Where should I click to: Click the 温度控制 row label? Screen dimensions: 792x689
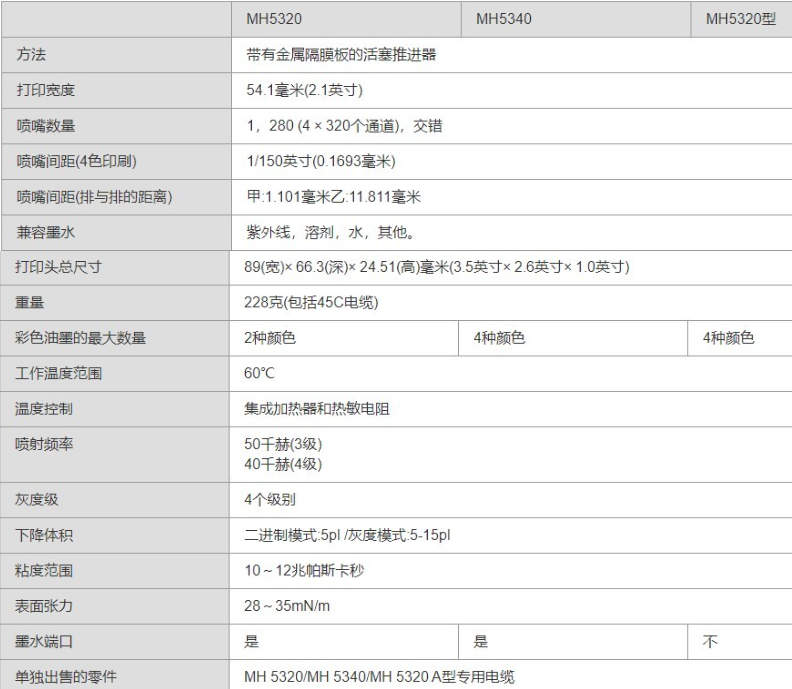(44, 409)
